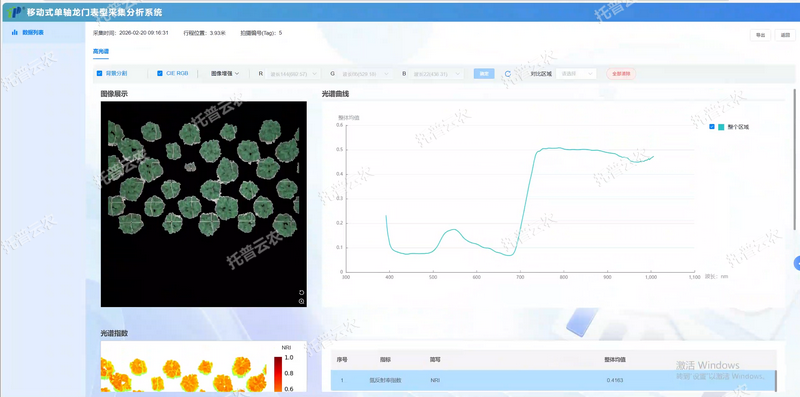Toggle the 整个区域 legend checkbox
Screen dimensions: 800x397
pos(712,127)
